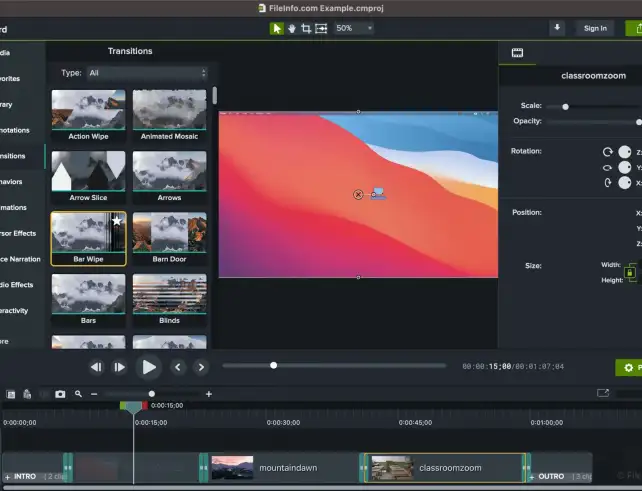Pick the Arrows transition thumbnail
The width and height of the screenshot is (642, 491).
tap(170, 177)
